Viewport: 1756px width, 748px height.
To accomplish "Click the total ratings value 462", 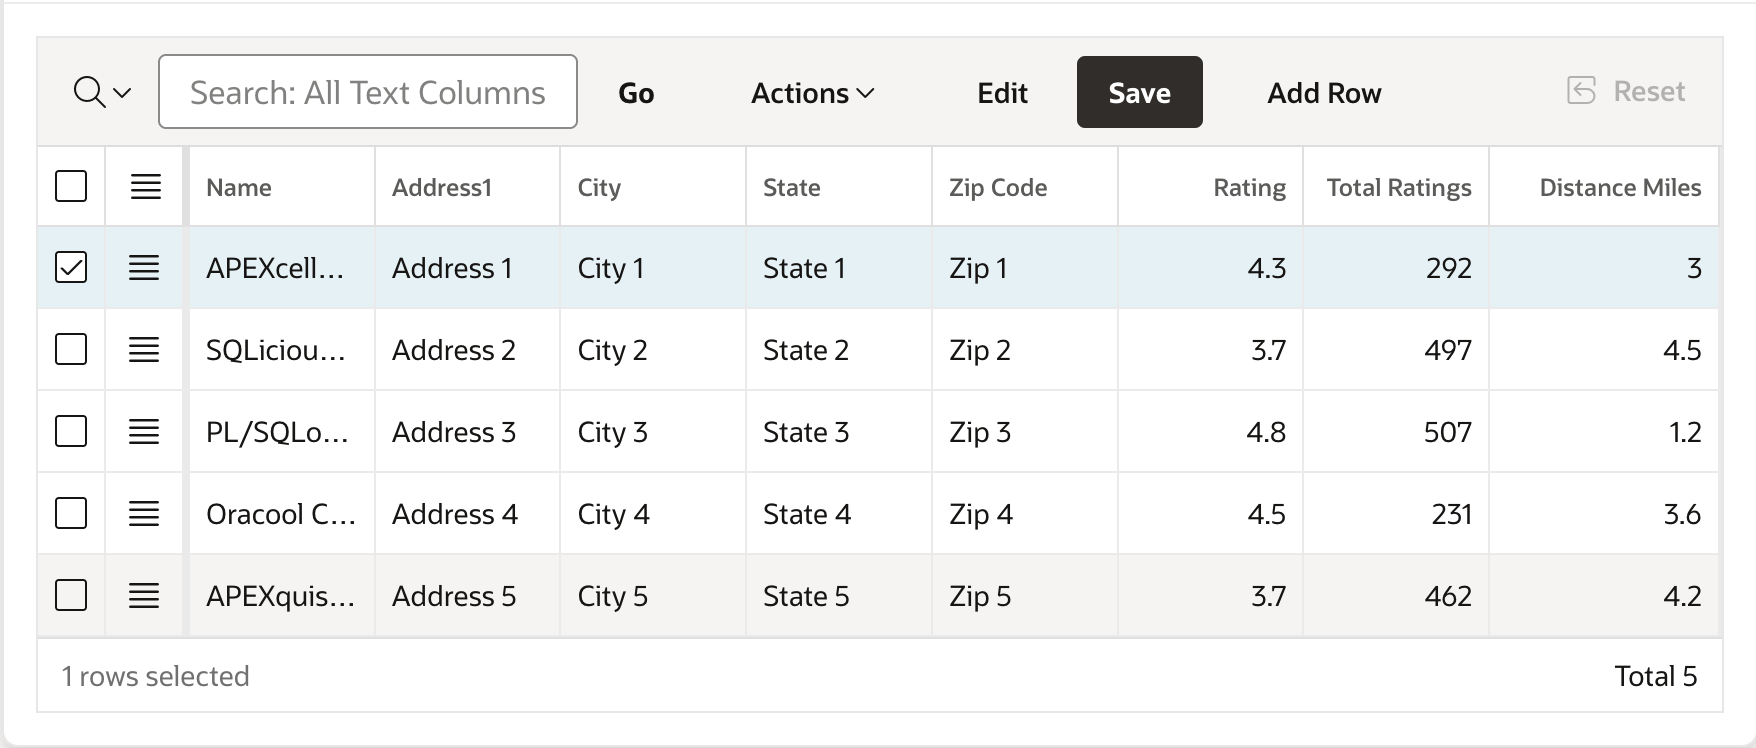I will 1448,596.
